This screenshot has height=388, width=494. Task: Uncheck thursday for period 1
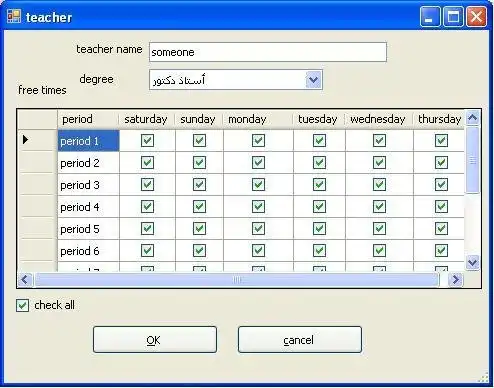tap(441, 140)
